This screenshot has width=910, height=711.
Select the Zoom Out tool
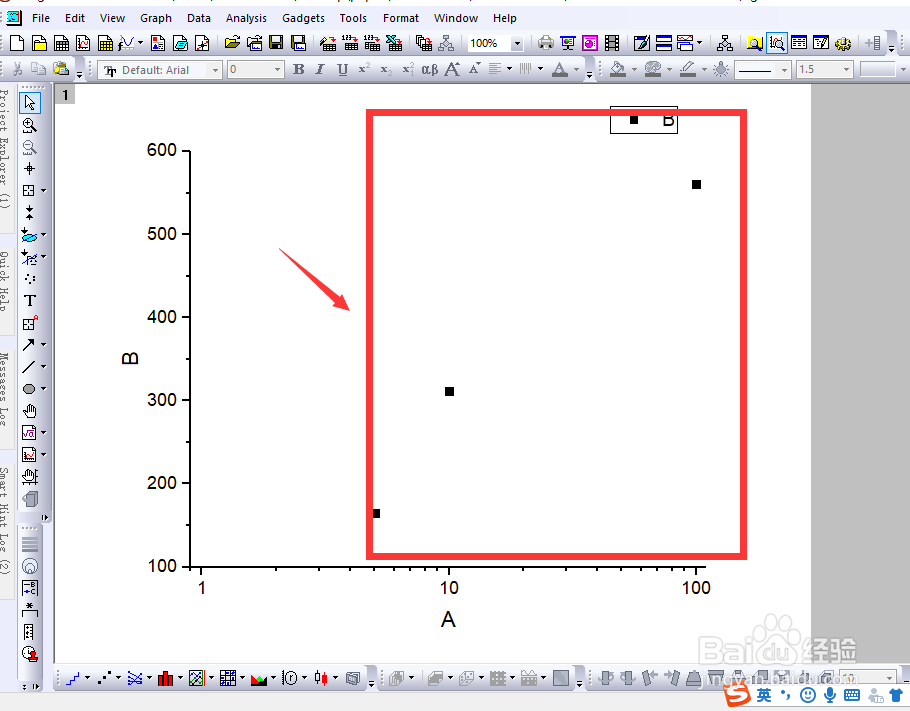(x=29, y=147)
